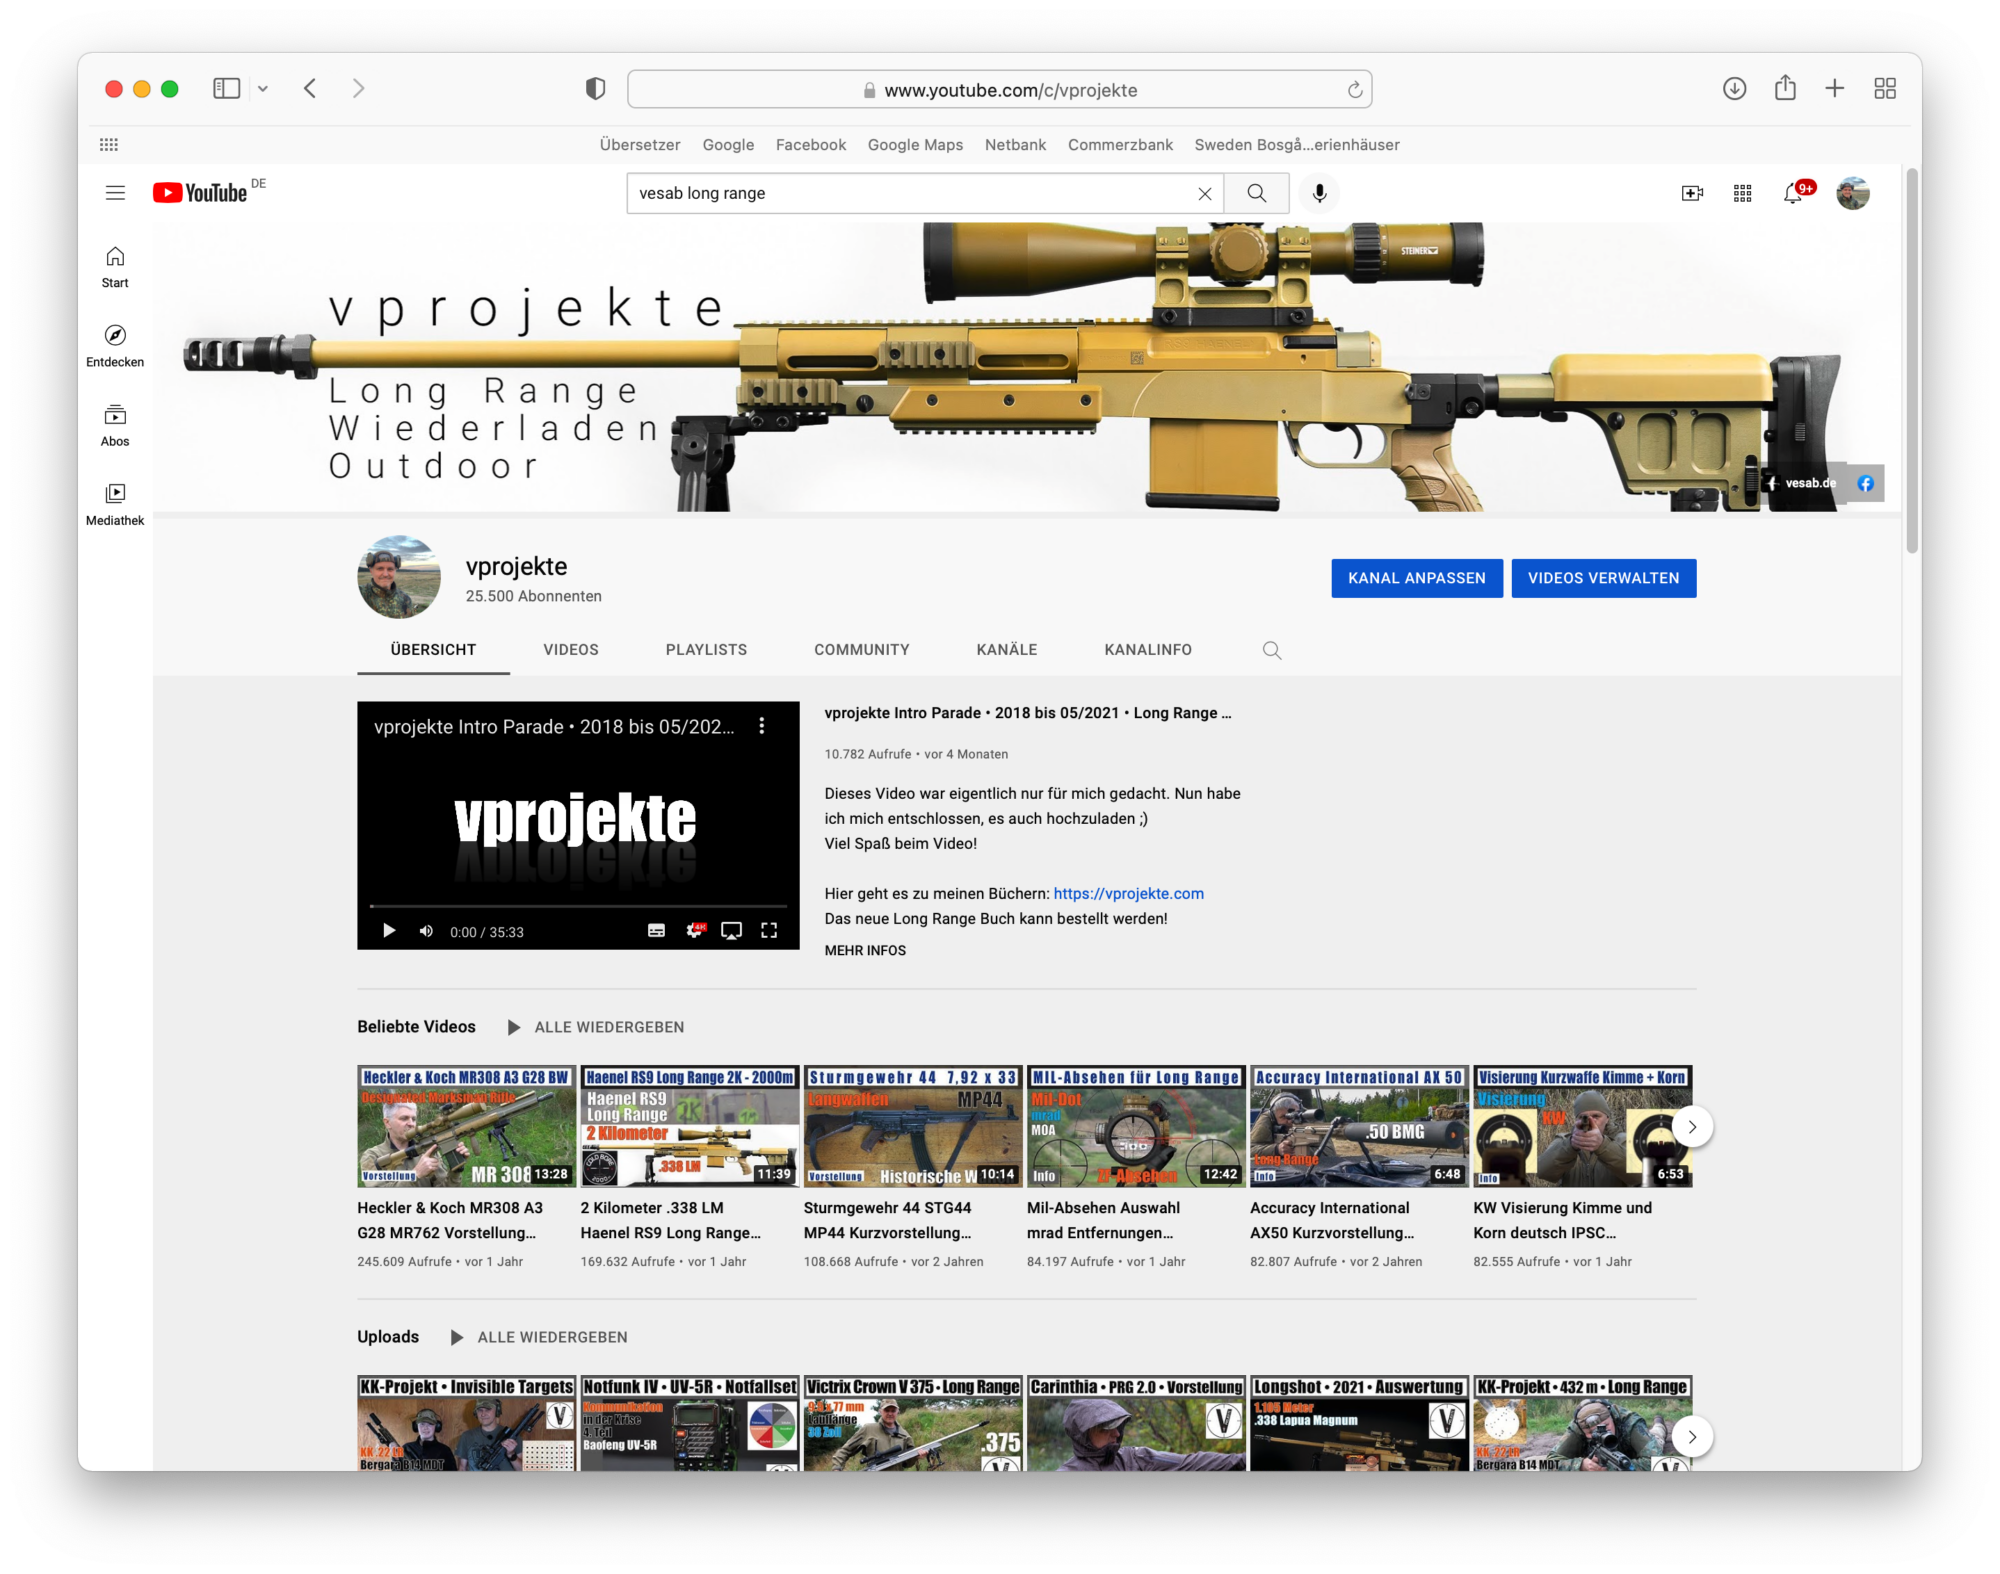Click the KANAL ANPASSEN button
This screenshot has height=1574, width=2000.
(x=1416, y=578)
